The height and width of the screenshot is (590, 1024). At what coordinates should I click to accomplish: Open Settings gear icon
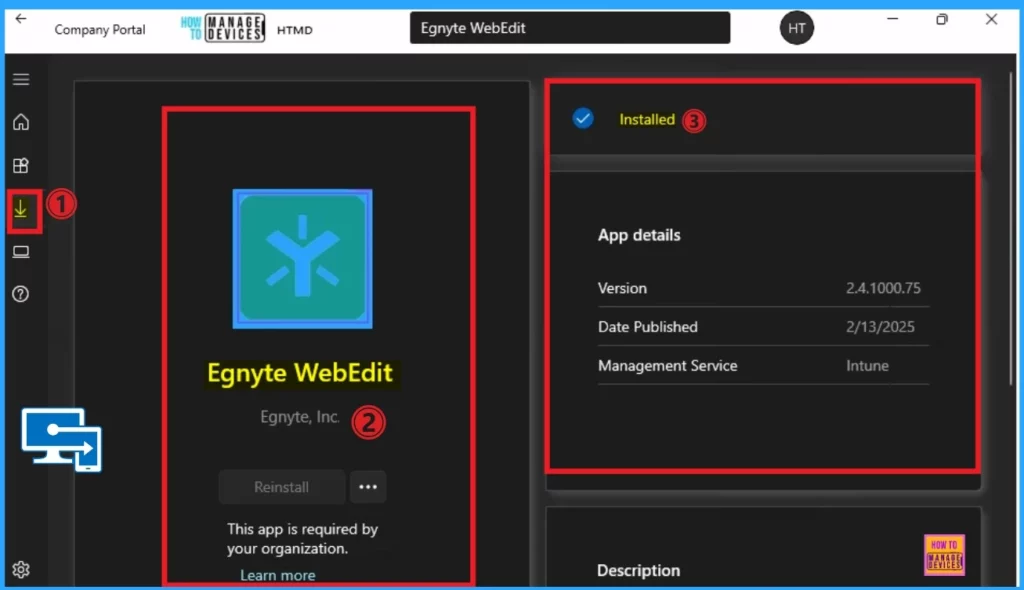(21, 570)
